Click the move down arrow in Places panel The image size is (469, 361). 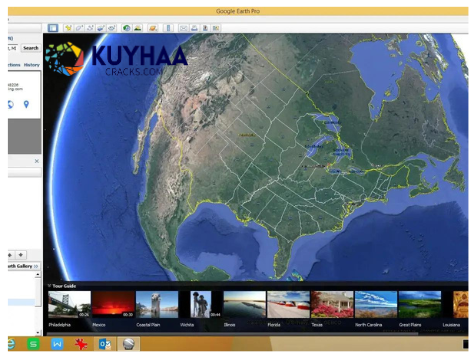pyautogui.click(x=21, y=255)
